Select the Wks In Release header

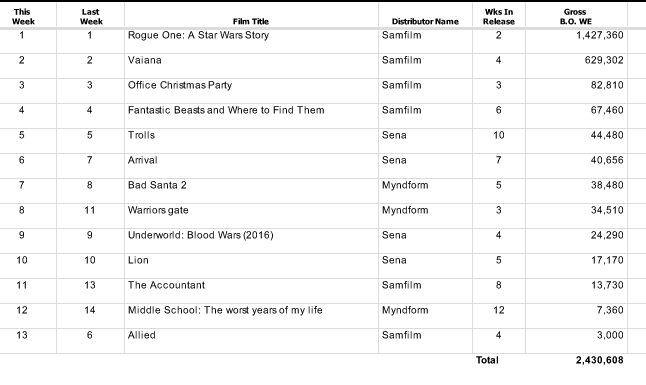(499, 16)
